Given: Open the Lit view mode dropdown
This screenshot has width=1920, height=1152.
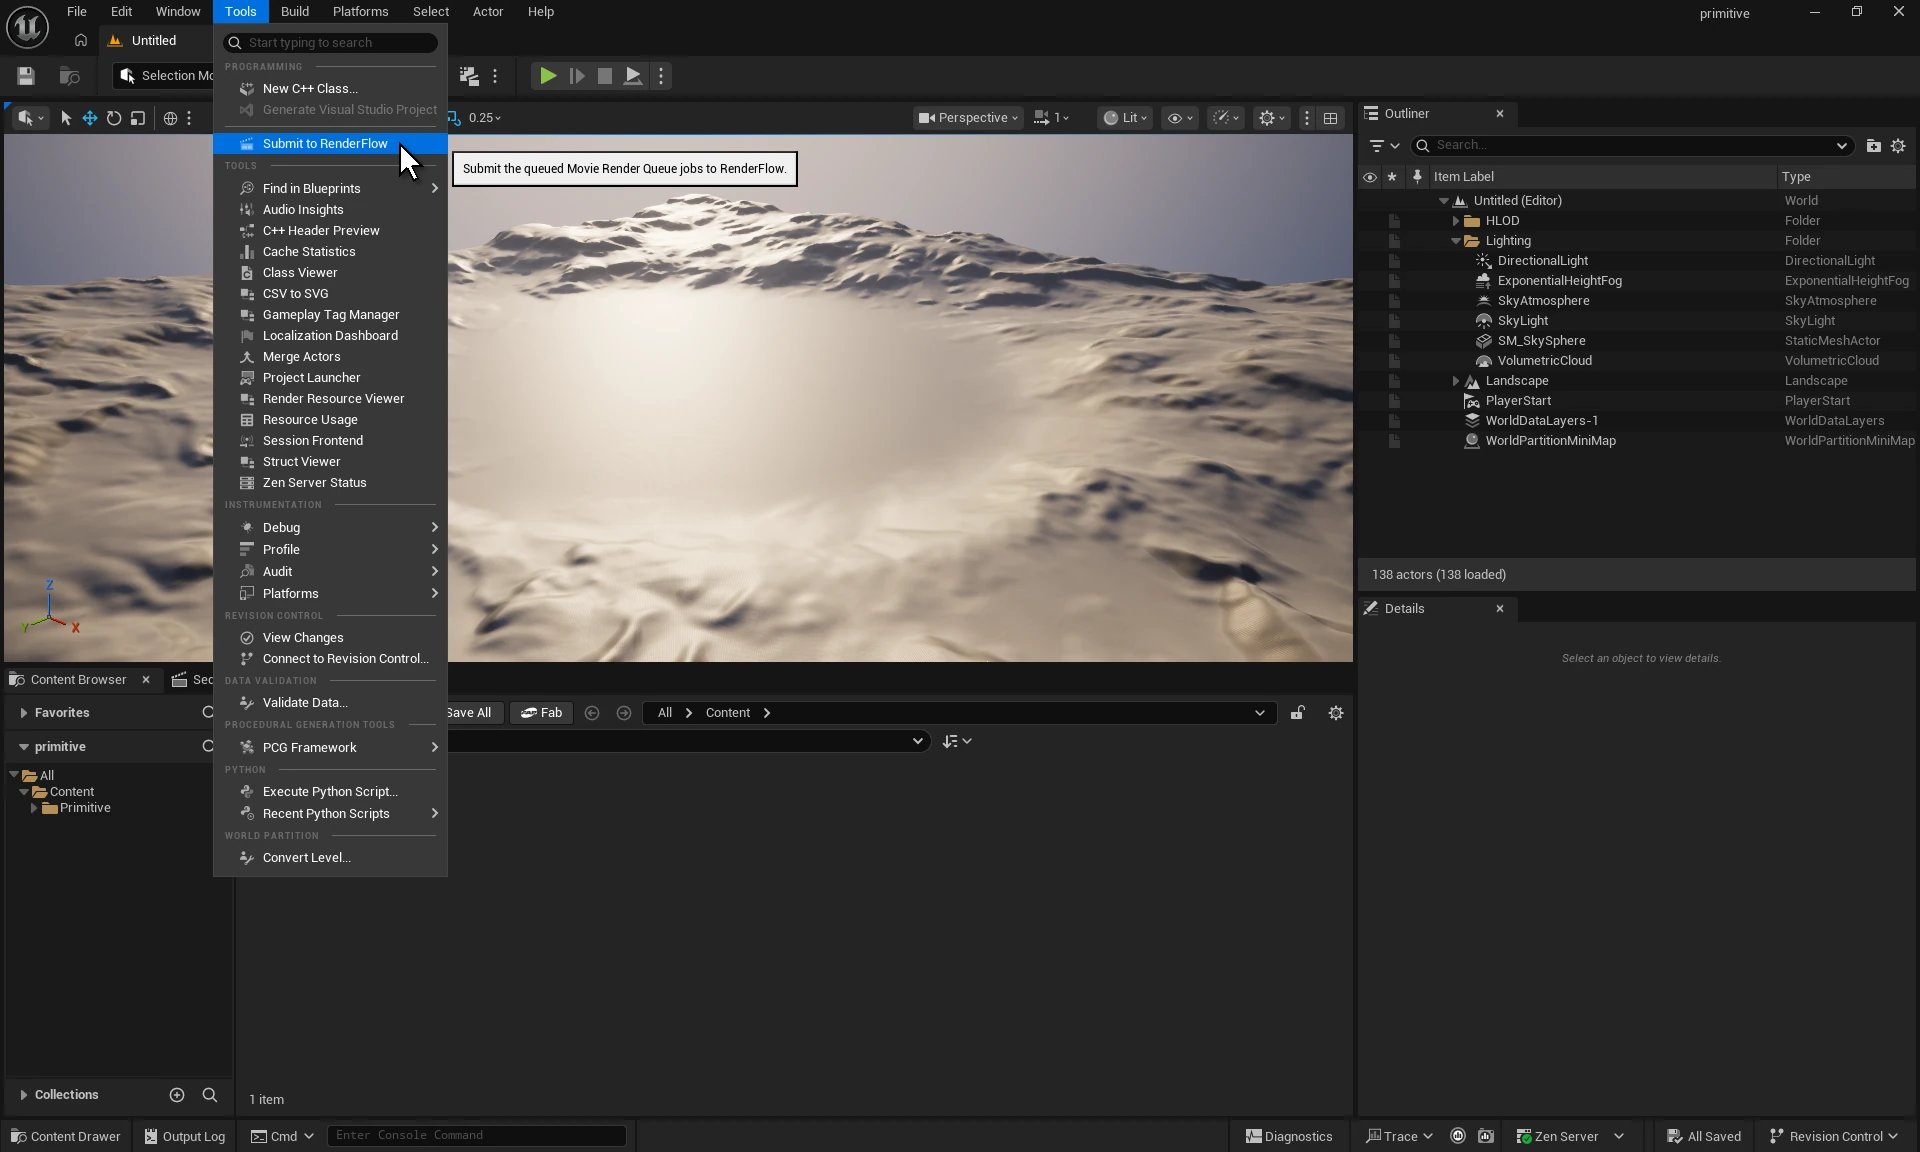Looking at the screenshot, I should point(1126,118).
